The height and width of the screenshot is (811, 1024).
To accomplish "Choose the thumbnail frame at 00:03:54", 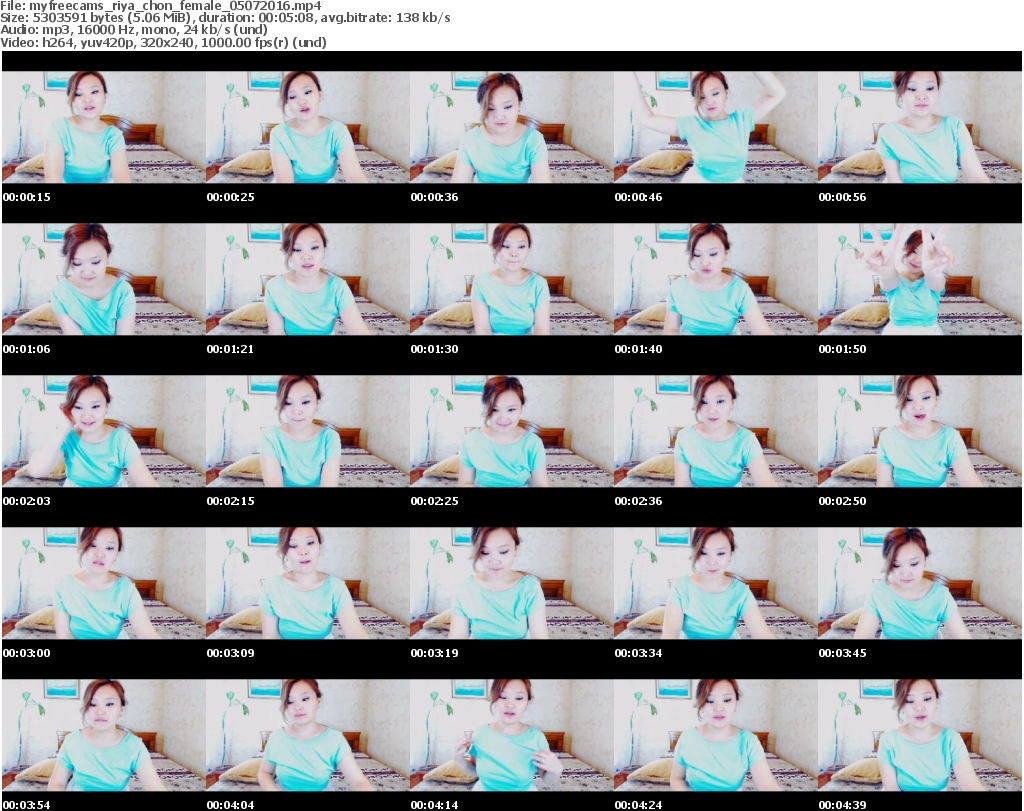I will (x=103, y=735).
